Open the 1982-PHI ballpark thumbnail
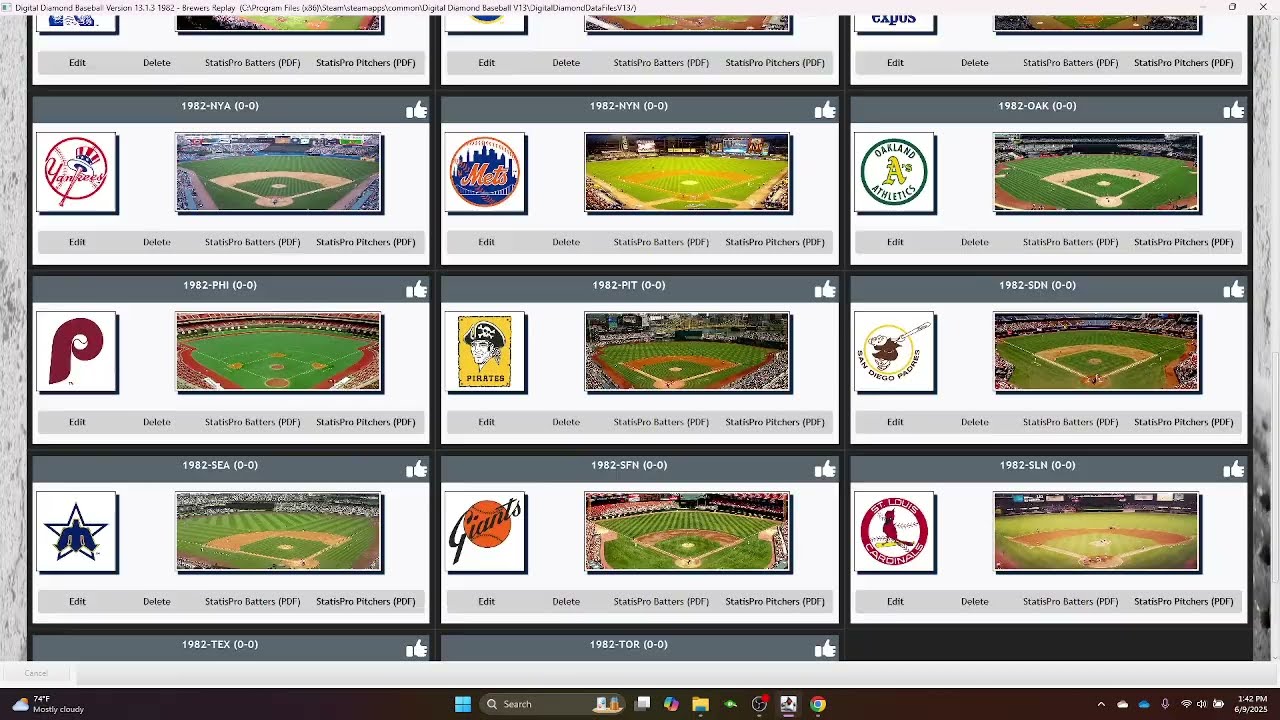 point(278,352)
